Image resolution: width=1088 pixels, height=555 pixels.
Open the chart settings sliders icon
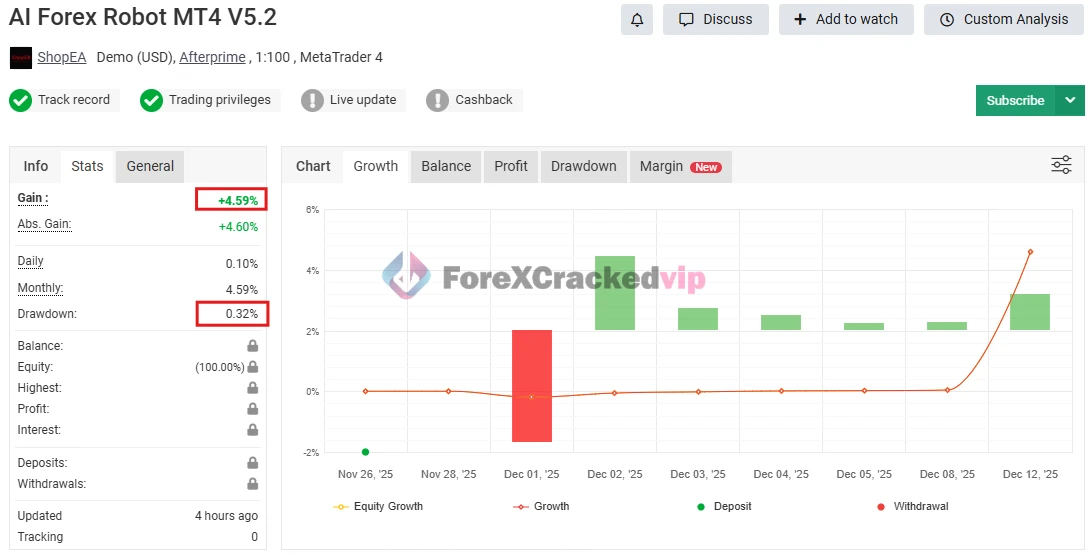point(1061,165)
